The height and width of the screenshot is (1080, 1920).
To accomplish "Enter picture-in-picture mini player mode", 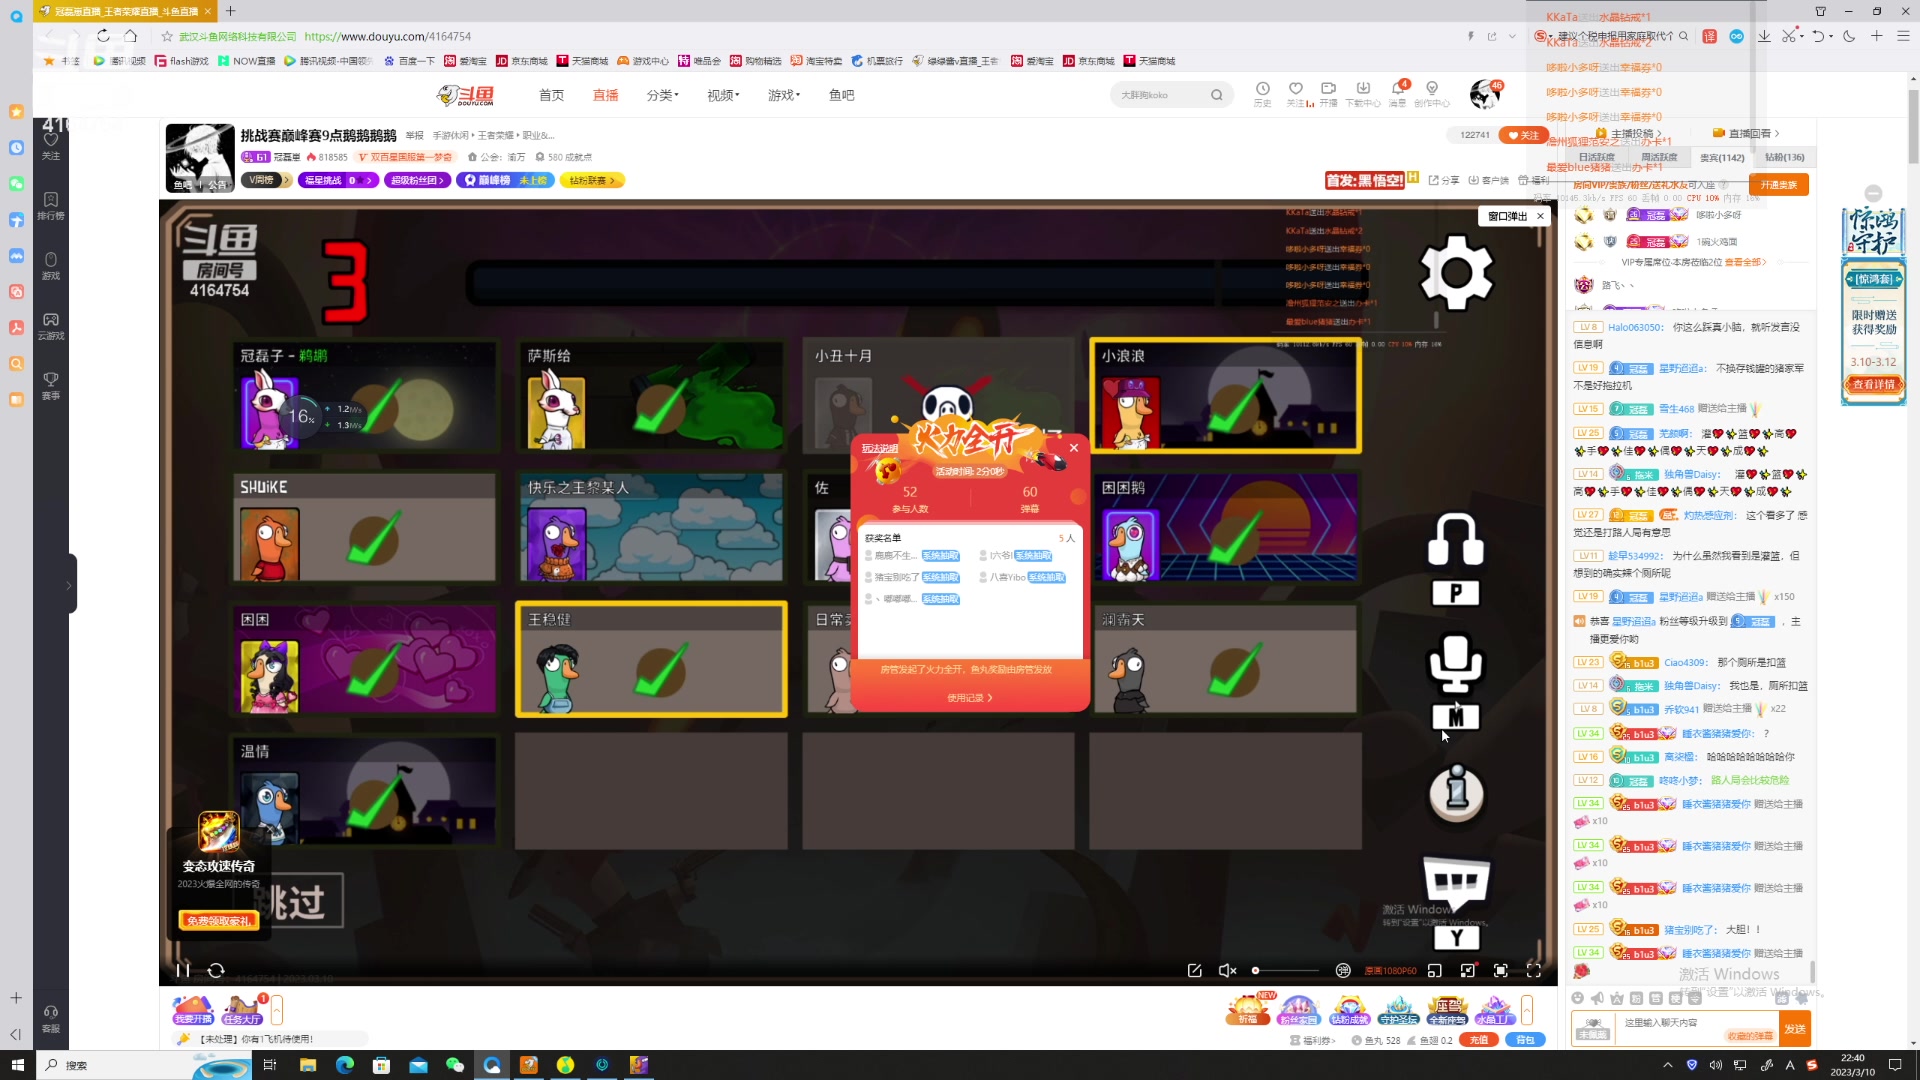I will [1435, 970].
